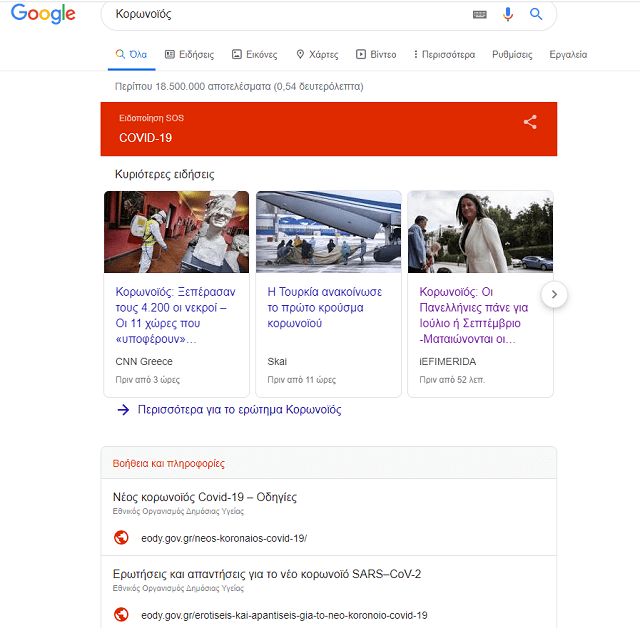Image resolution: width=640 pixels, height=628 pixels.
Task: Open the woman in white jacket thumbnail
Action: click(x=480, y=232)
